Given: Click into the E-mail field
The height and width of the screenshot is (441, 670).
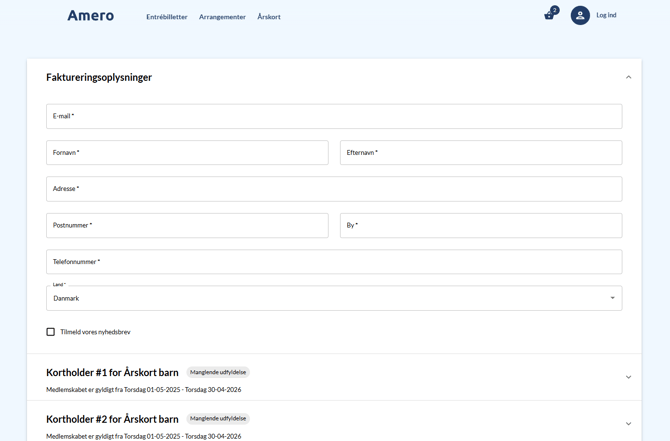Looking at the screenshot, I should pos(333,116).
